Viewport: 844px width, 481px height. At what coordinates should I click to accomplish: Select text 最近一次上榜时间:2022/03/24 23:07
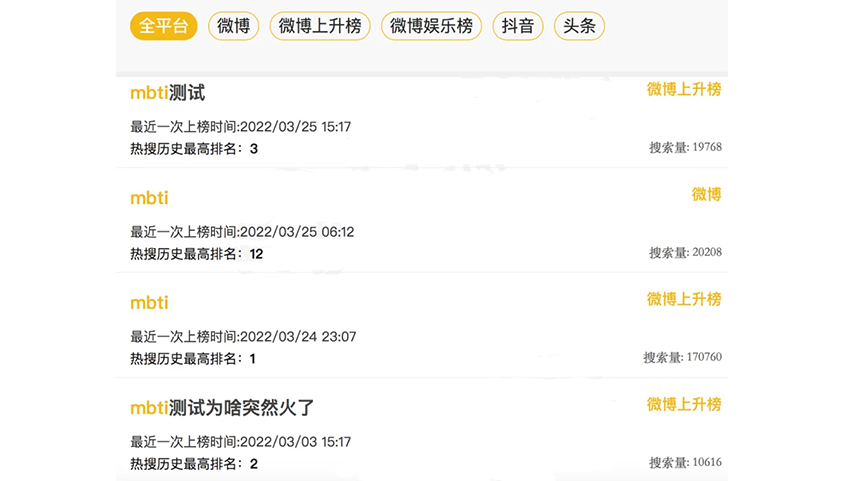243,337
